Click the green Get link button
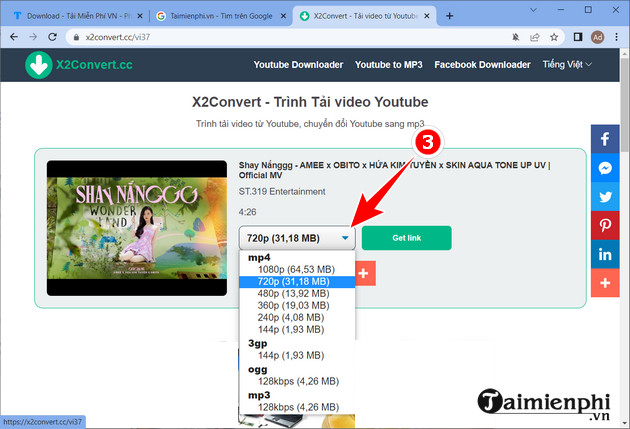This screenshot has height=429, width=630. [x=407, y=238]
